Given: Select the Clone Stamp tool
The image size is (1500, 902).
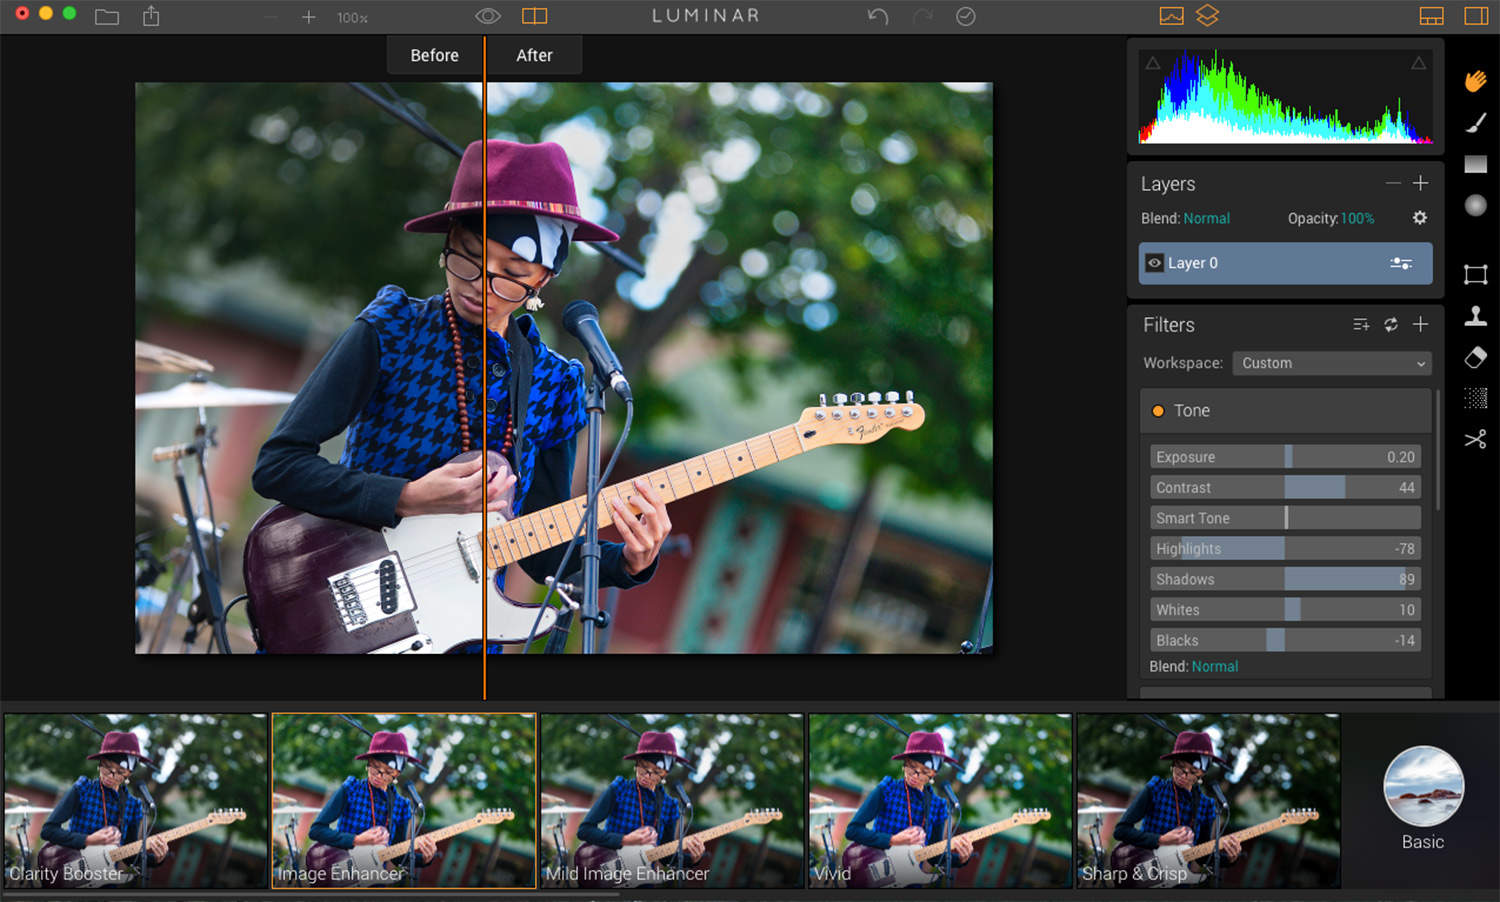Looking at the screenshot, I should coord(1475,316).
